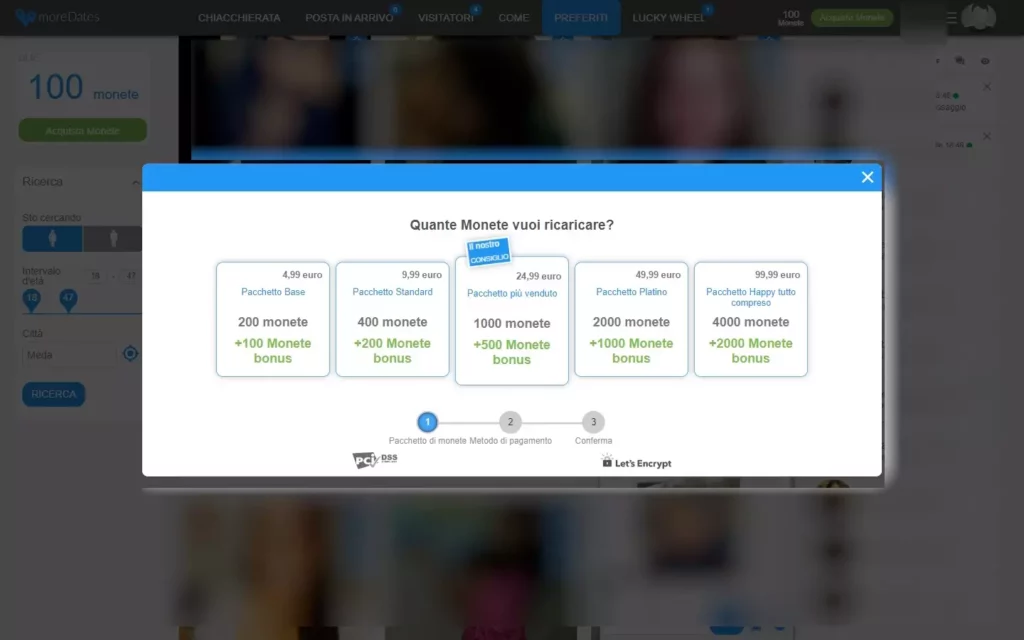Click the +2000 Monete bonus text
1024x640 pixels.
click(750, 351)
